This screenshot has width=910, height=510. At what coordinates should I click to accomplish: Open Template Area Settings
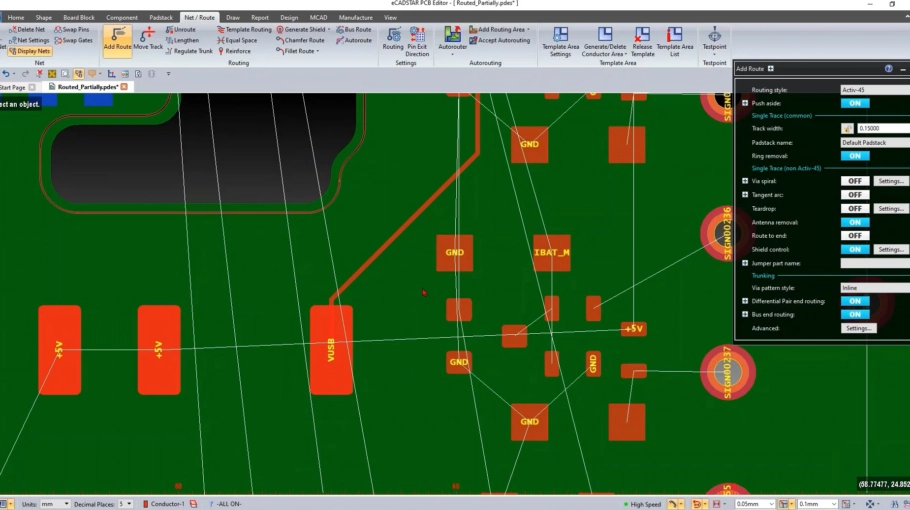[x=560, y=40]
